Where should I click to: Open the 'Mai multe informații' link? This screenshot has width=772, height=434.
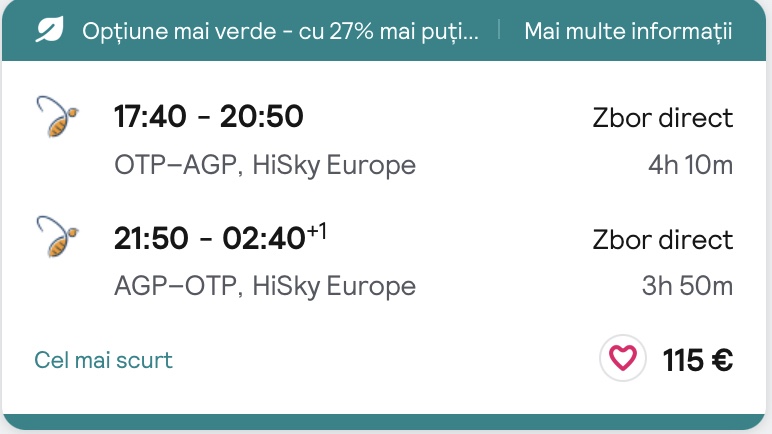628,30
